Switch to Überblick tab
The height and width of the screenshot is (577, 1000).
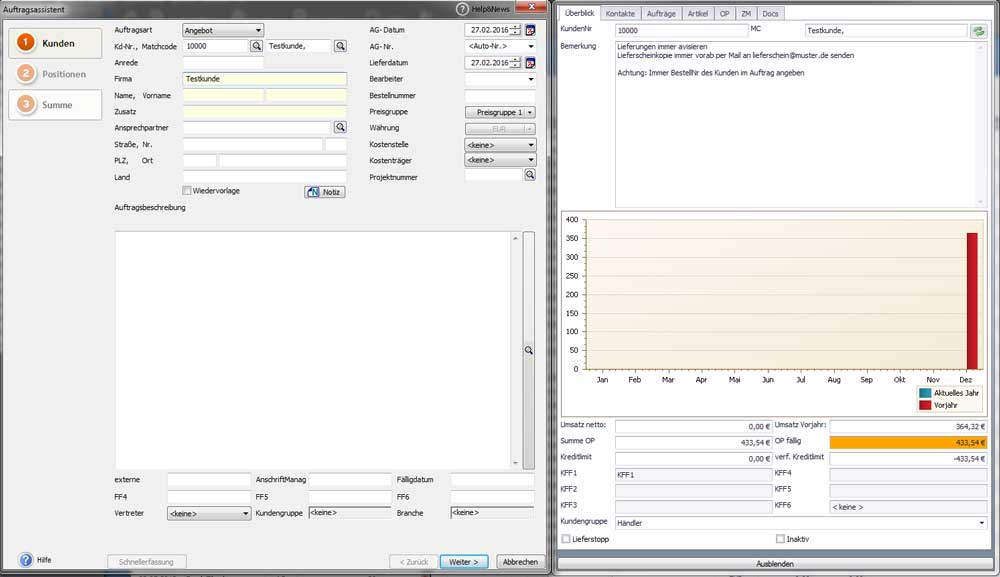[579, 13]
